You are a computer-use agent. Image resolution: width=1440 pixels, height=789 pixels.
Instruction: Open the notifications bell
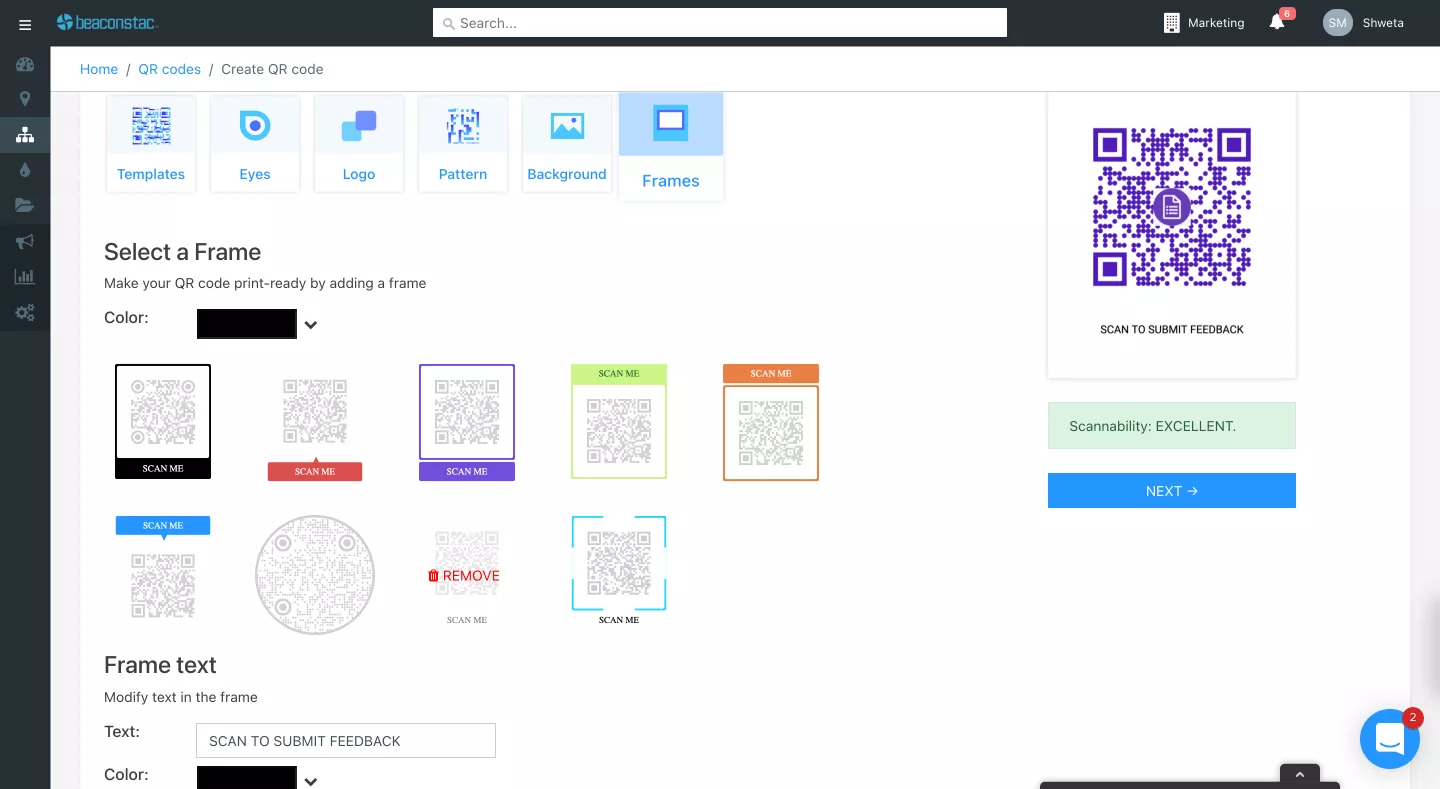(1277, 22)
